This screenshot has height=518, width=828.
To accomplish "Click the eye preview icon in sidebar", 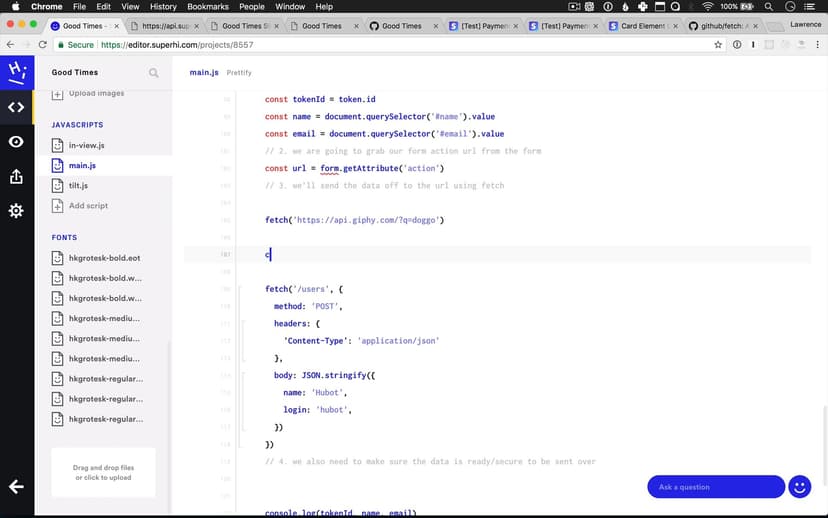I will [16, 142].
